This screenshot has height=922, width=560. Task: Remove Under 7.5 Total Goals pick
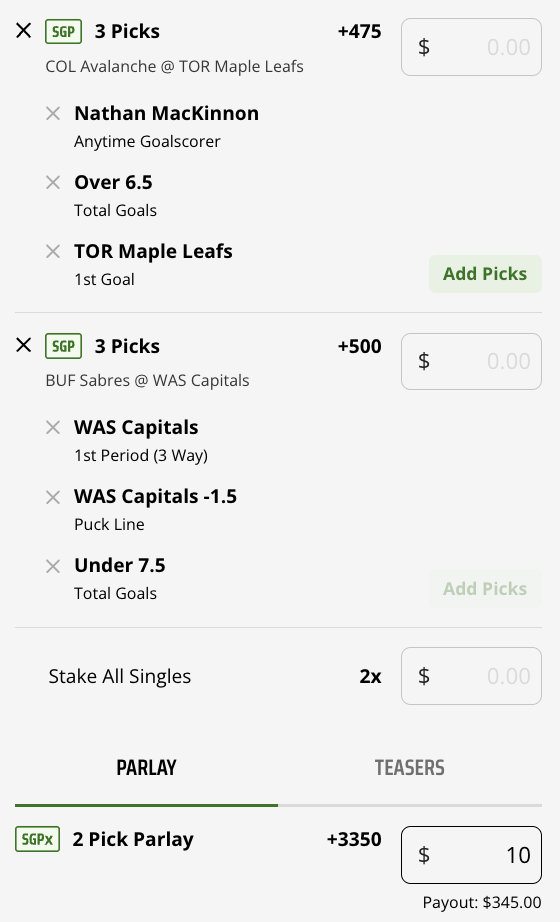[53, 566]
